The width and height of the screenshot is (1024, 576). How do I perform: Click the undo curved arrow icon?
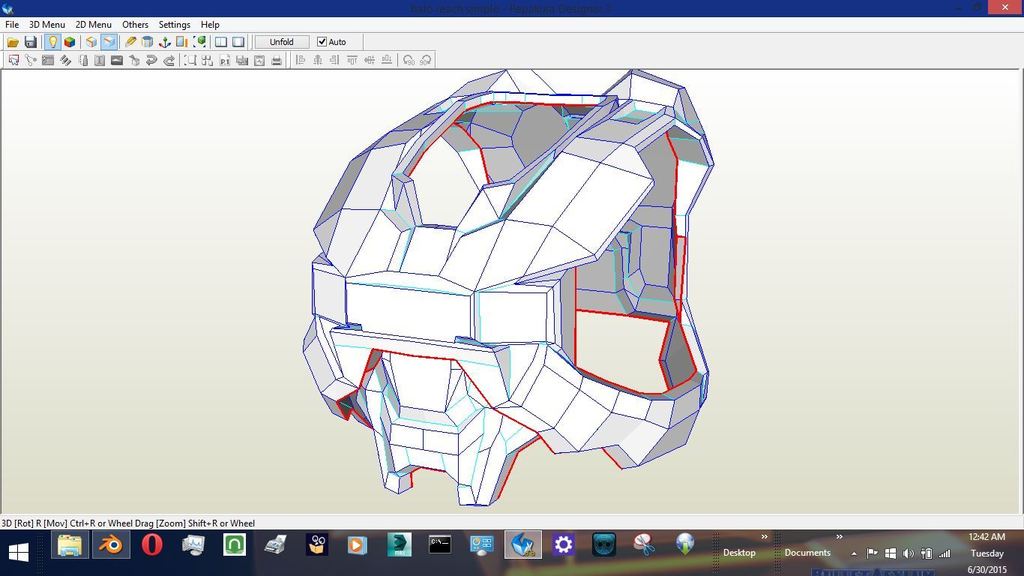click(152, 60)
